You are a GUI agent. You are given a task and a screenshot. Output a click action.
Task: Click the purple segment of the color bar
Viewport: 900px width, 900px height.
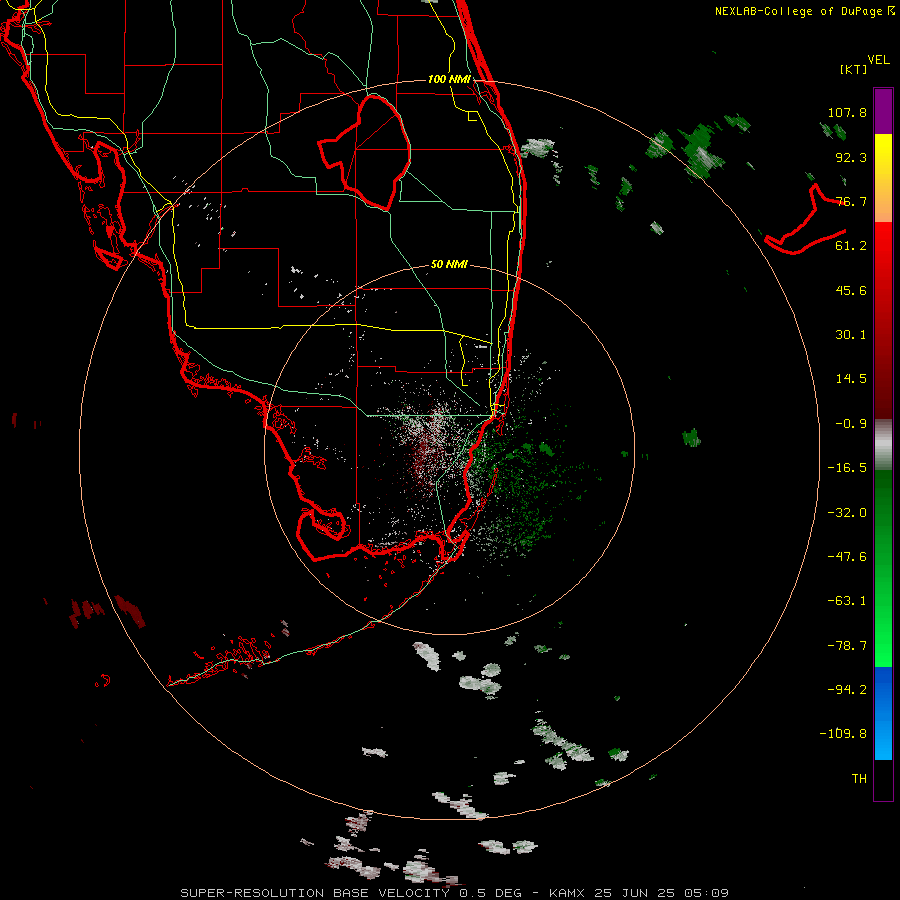(883, 111)
